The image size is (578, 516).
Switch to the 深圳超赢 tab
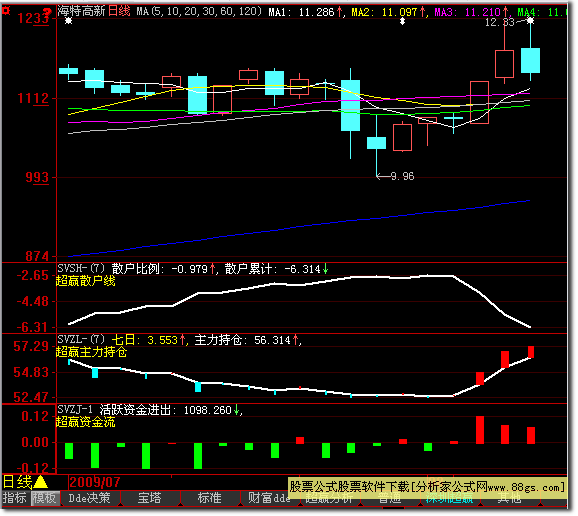450,499
